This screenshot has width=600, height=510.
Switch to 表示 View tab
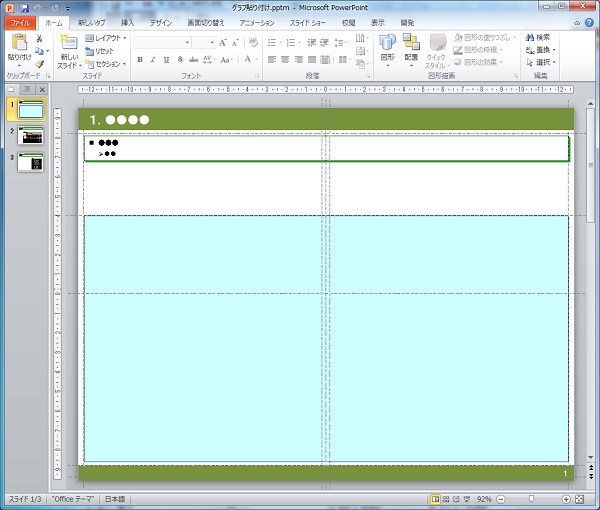[x=378, y=23]
